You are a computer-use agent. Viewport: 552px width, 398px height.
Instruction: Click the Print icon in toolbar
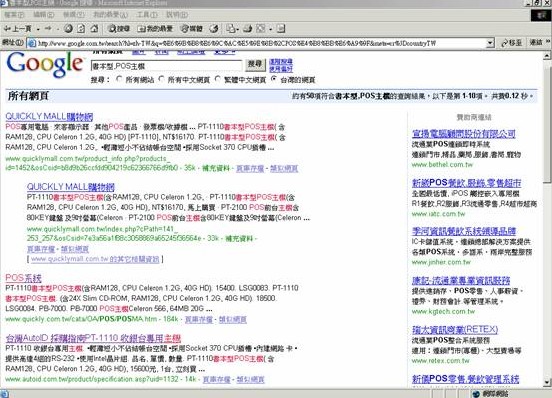click(248, 29)
